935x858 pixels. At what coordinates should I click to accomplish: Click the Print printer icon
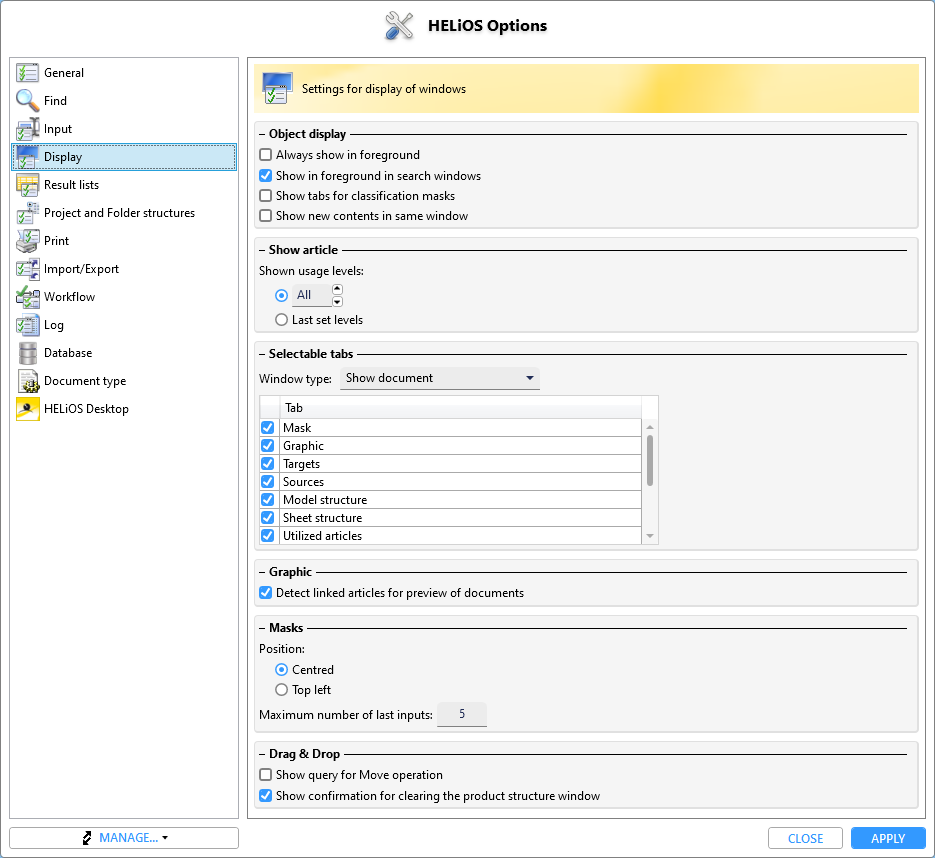tap(27, 241)
